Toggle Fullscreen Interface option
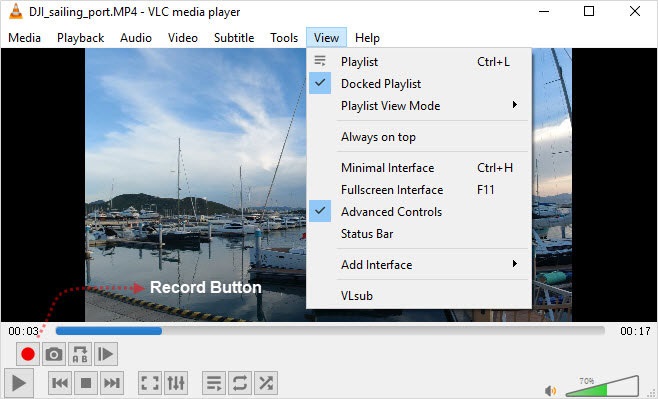The height and width of the screenshot is (399, 658). 419,190
